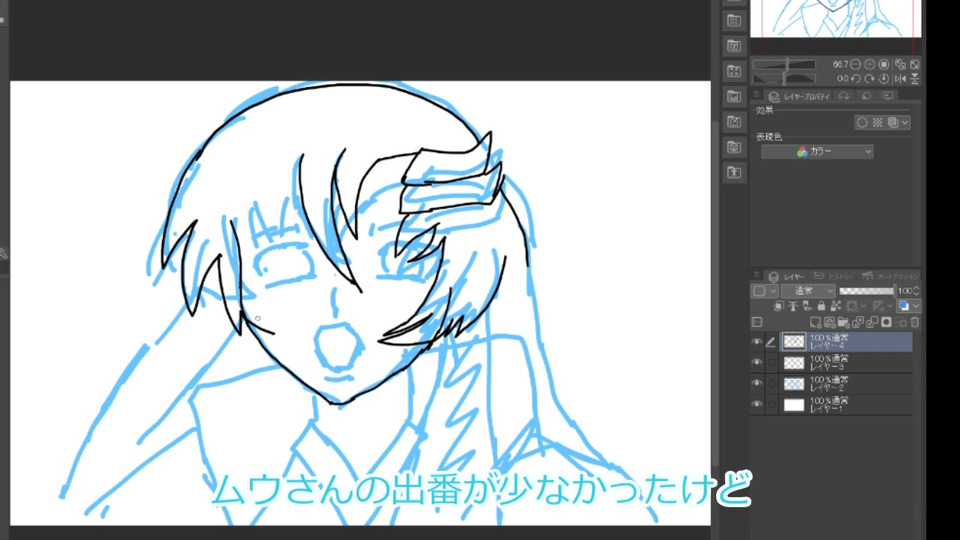Click the opacity value stepper arrows
The height and width of the screenshot is (540, 960).
tap(916, 291)
